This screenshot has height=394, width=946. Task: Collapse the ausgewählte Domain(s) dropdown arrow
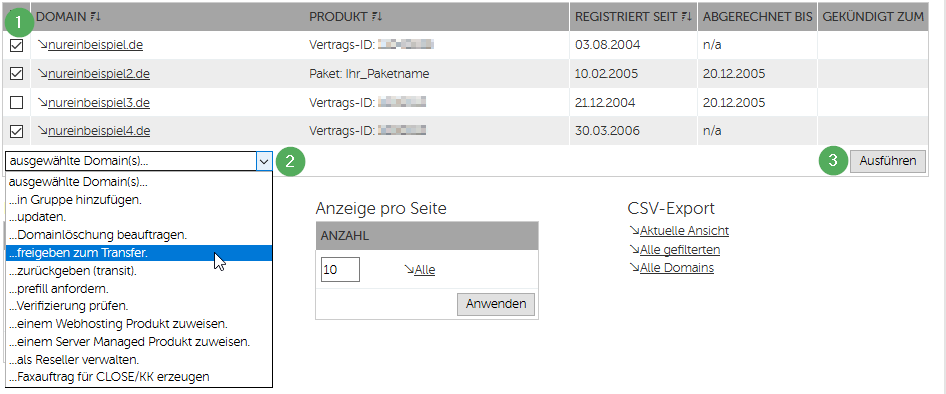(x=264, y=161)
